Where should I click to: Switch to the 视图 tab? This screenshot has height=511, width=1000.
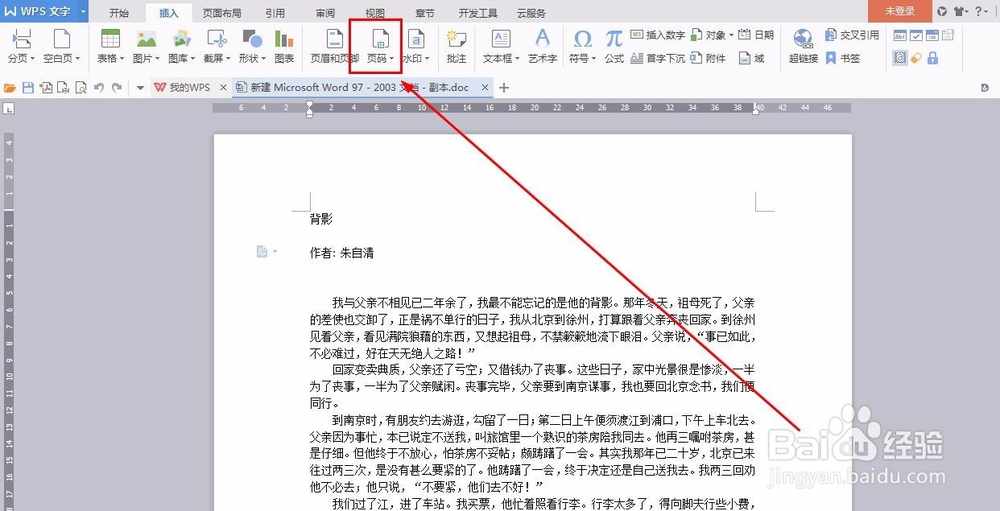click(x=375, y=13)
